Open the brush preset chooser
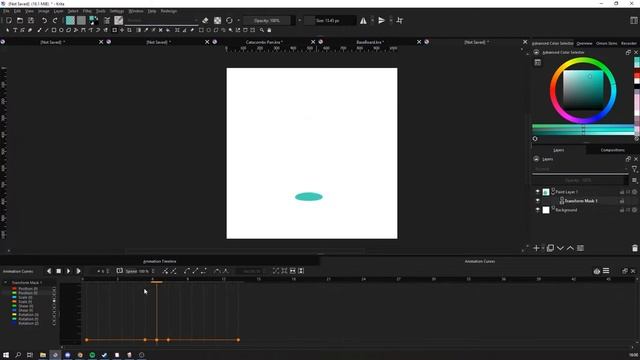 coord(119,20)
